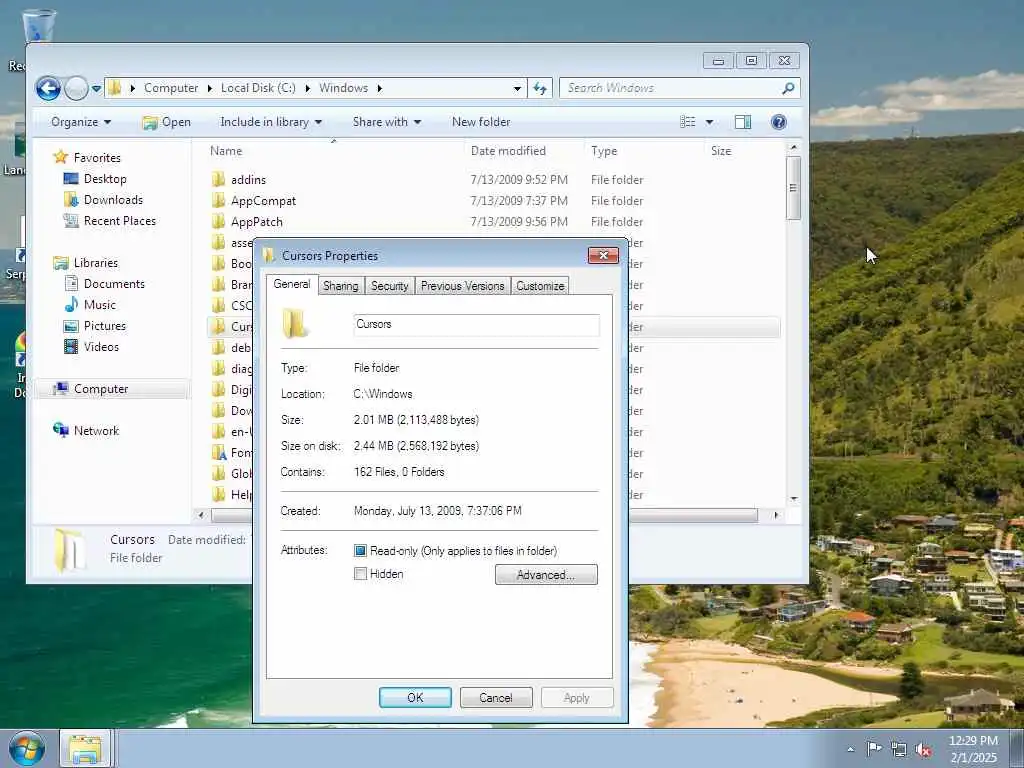Click Open in the Explorer toolbar
Image resolution: width=1024 pixels, height=768 pixels.
point(167,122)
